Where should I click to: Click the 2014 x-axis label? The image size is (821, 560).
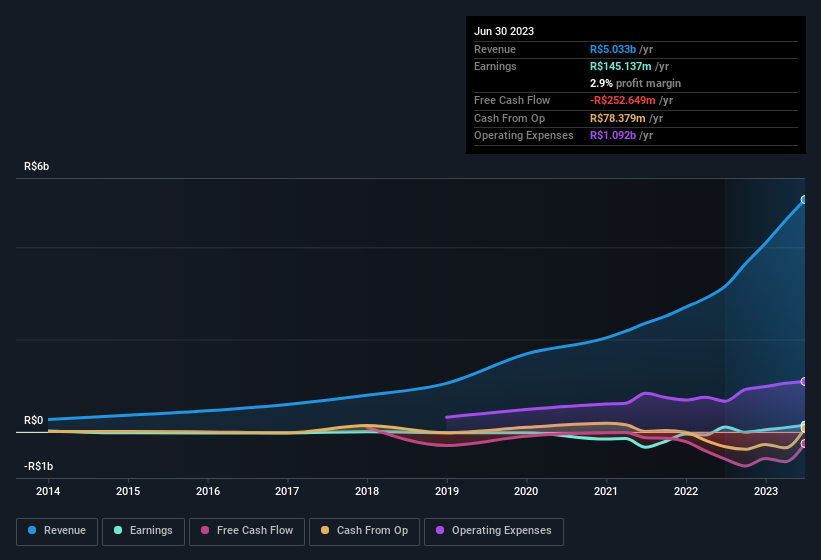pos(48,491)
